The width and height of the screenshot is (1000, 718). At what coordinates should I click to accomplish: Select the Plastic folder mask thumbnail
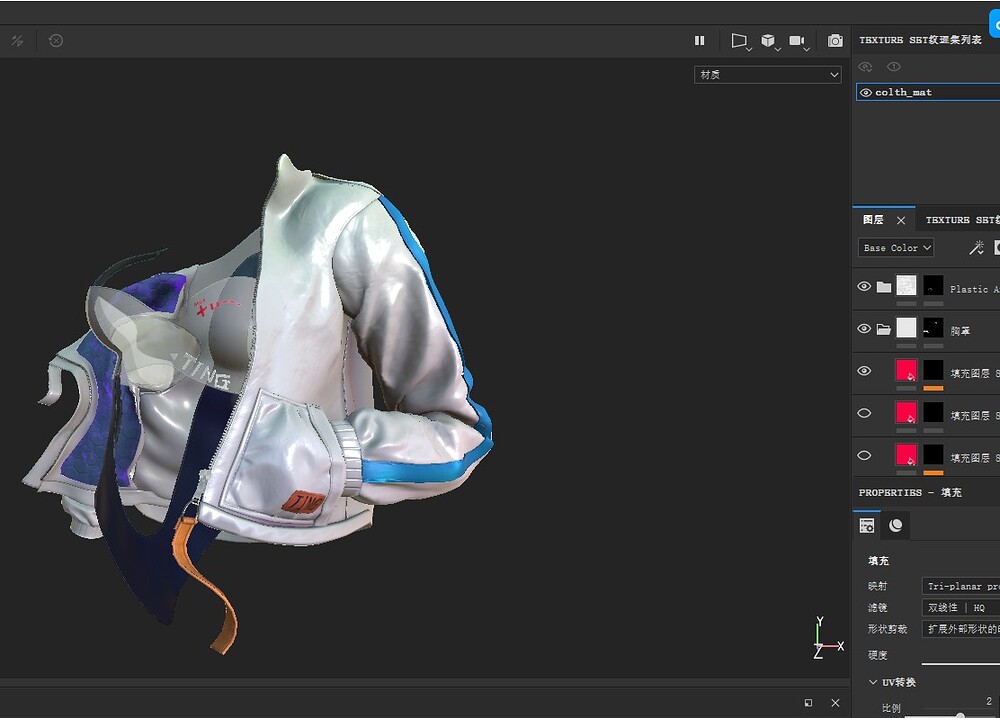[933, 286]
